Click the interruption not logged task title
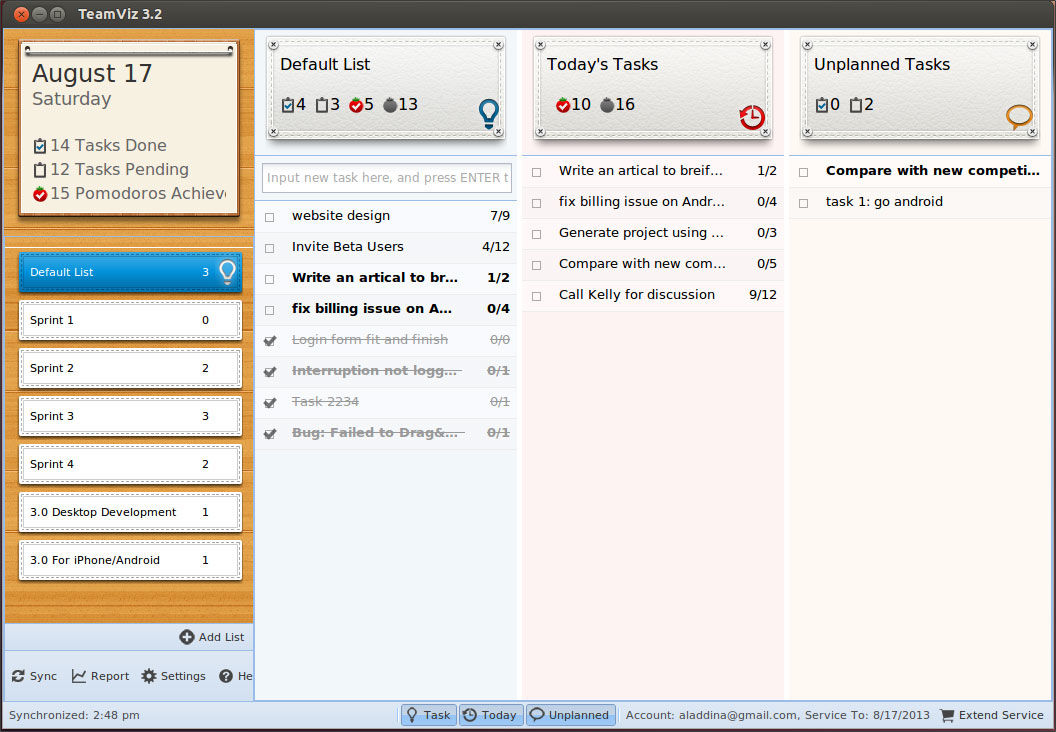The image size is (1056, 732). click(x=374, y=370)
